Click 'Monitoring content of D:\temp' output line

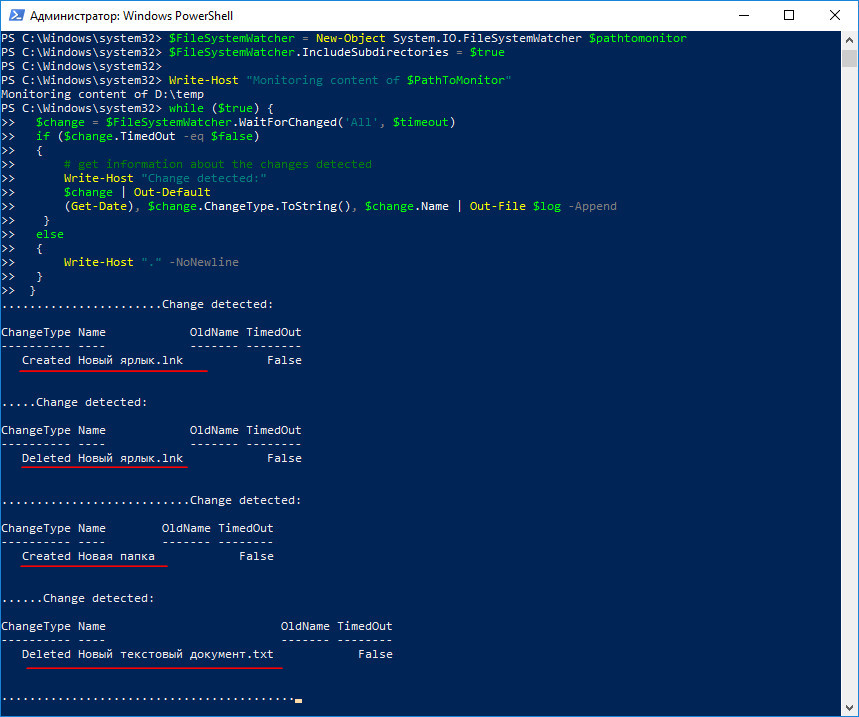tap(102, 94)
